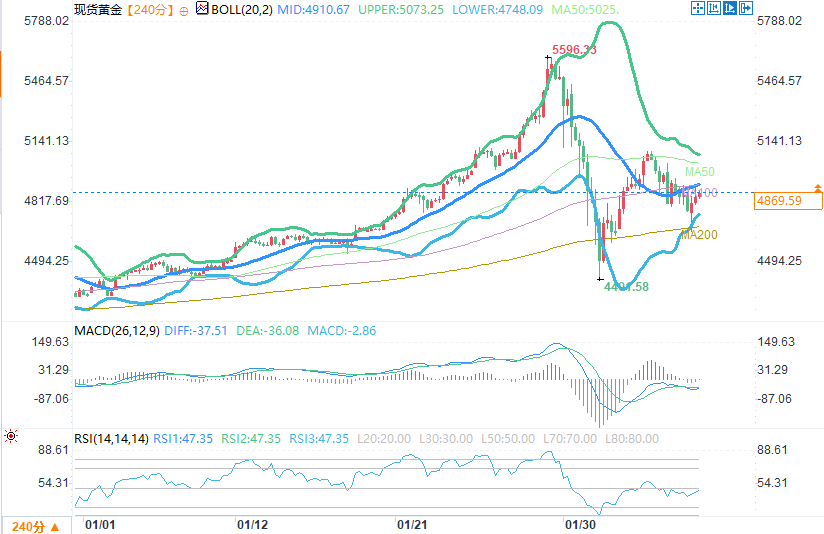Click the 01/21 date on the time axis
Screen dimensions: 824x534
pos(413,524)
